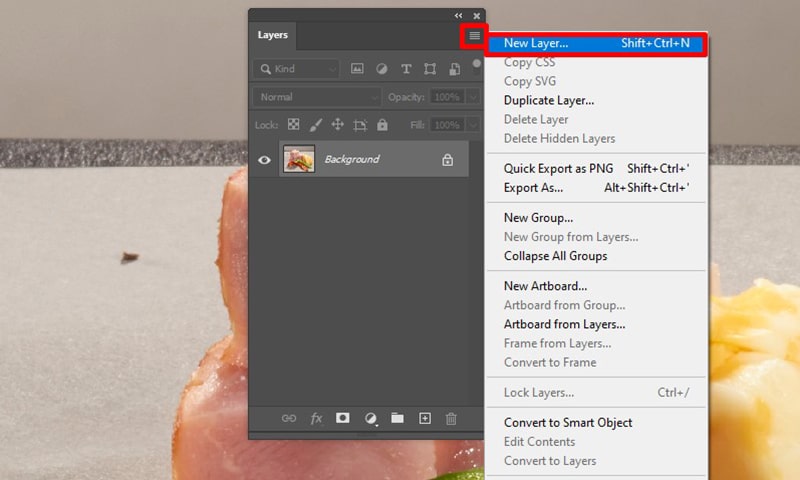The height and width of the screenshot is (480, 800).
Task: Click the Fill value field
Action: point(447,125)
